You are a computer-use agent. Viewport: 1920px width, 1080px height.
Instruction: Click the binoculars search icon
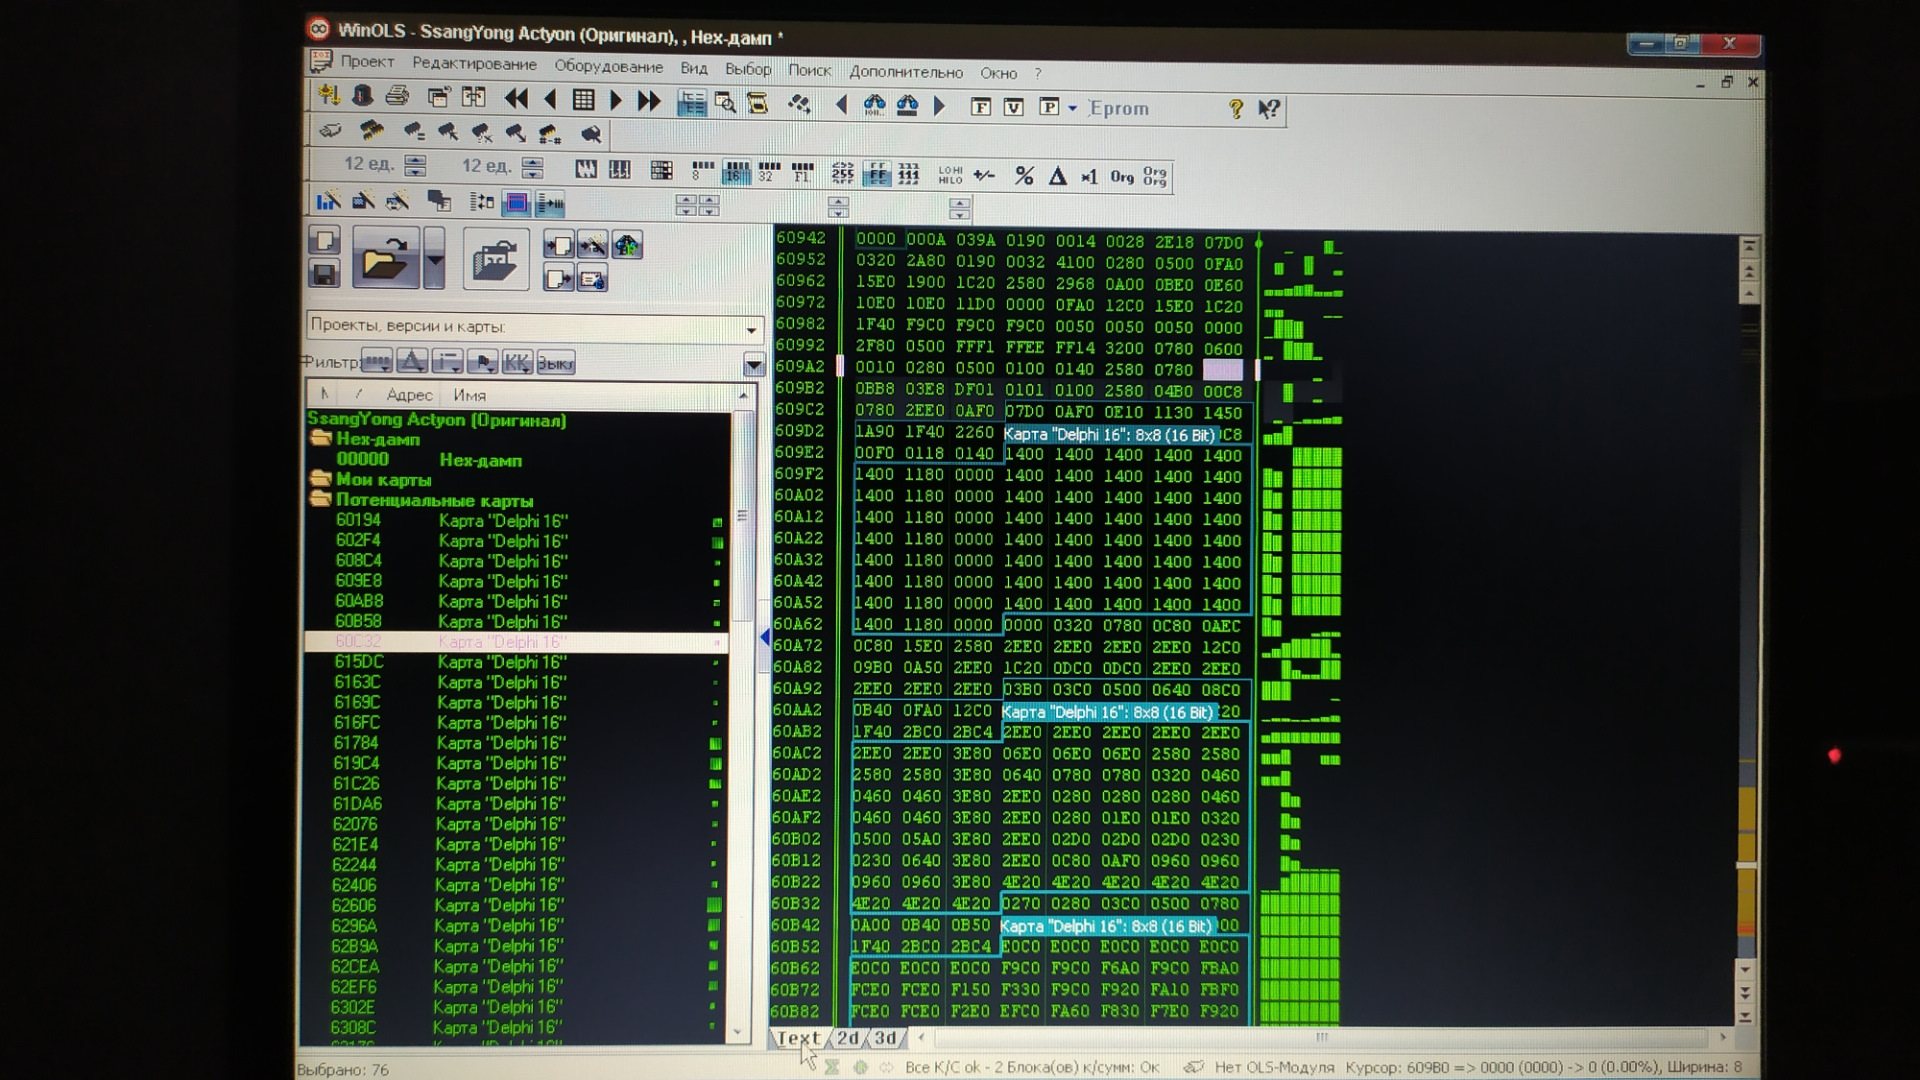click(874, 105)
